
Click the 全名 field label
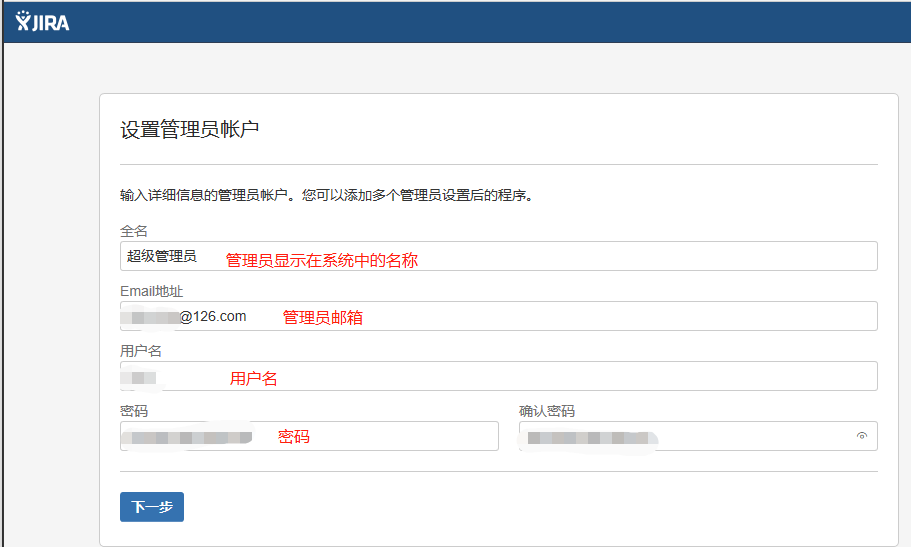(134, 231)
